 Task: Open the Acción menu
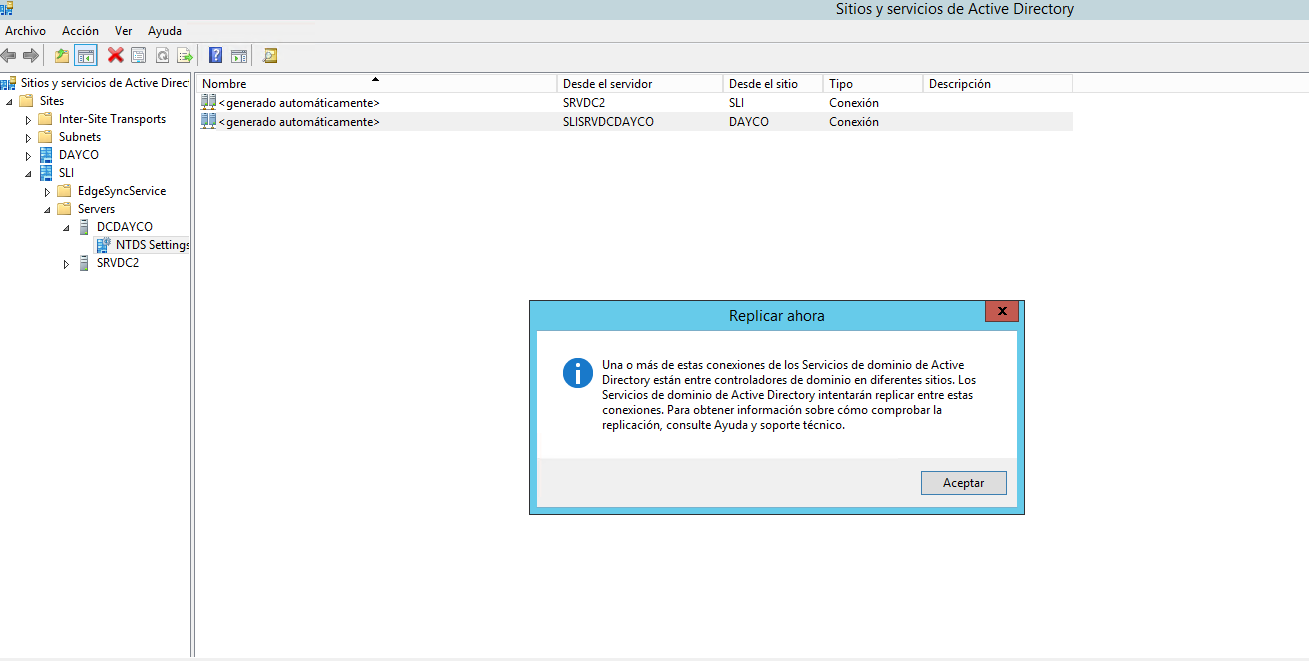[x=80, y=31]
